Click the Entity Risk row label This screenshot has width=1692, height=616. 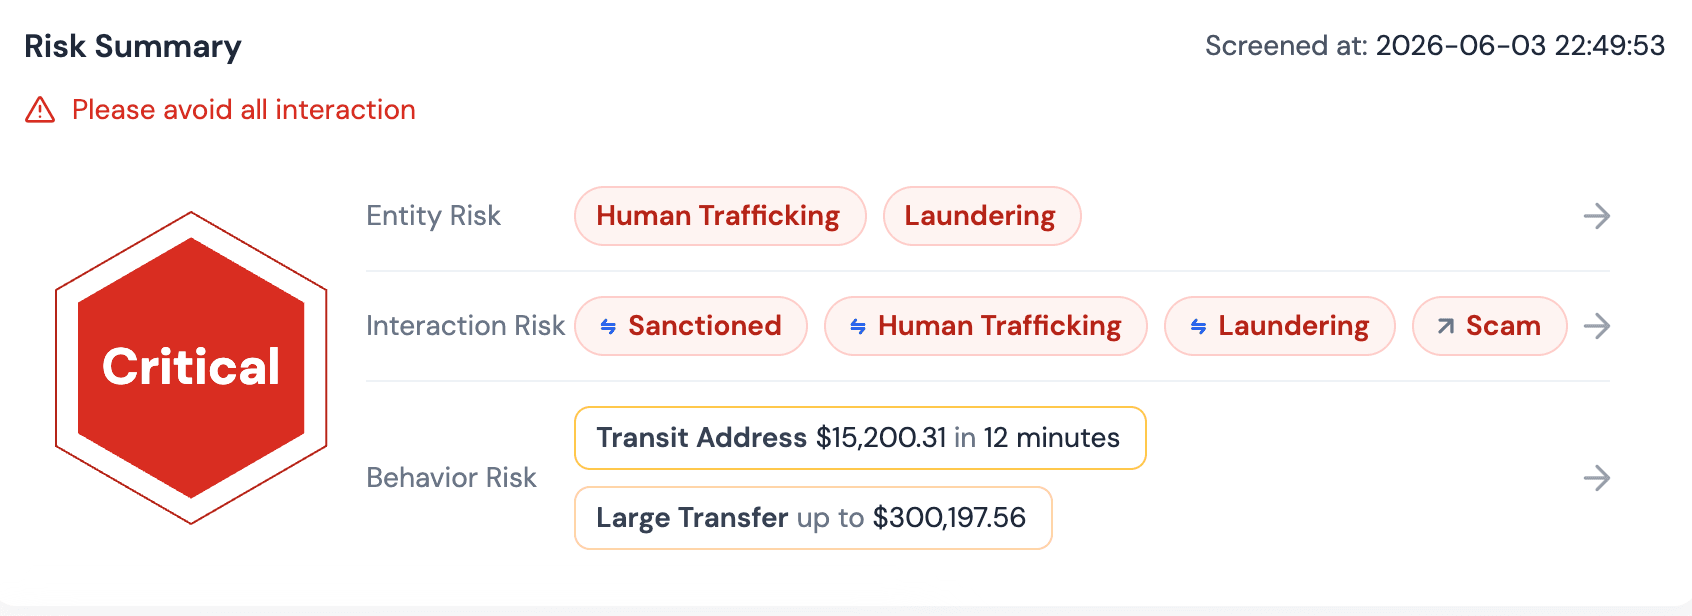433,216
